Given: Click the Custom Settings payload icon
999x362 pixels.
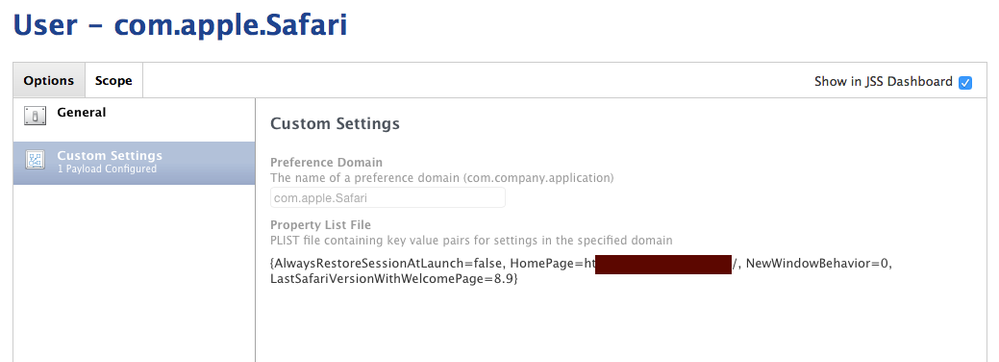Looking at the screenshot, I should [35, 159].
